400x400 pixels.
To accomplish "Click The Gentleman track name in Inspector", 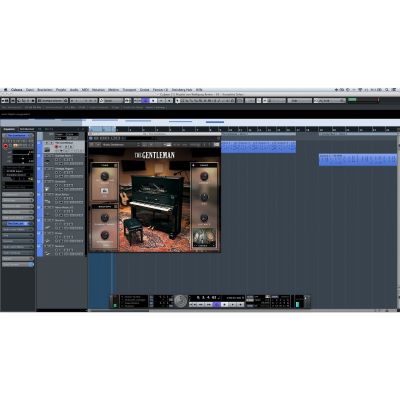I will pos(18,135).
